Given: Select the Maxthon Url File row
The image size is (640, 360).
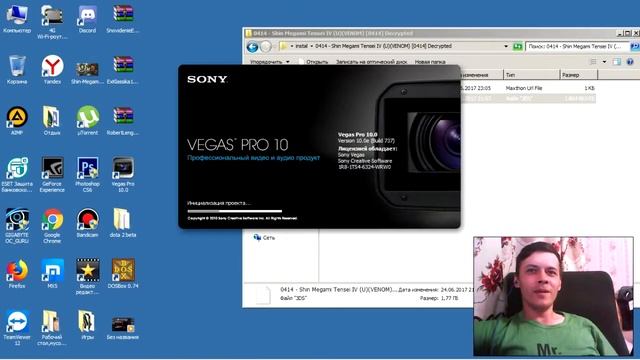Looking at the screenshot, I should click(528, 88).
